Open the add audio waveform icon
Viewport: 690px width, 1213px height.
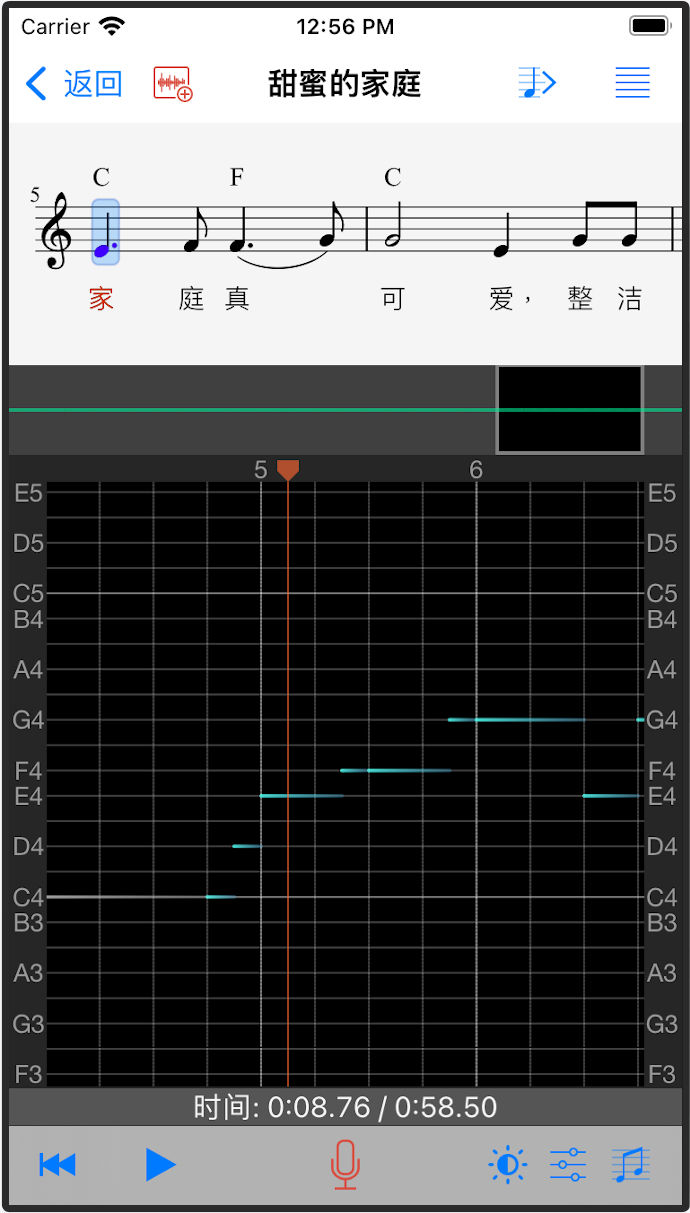pyautogui.click(x=172, y=84)
